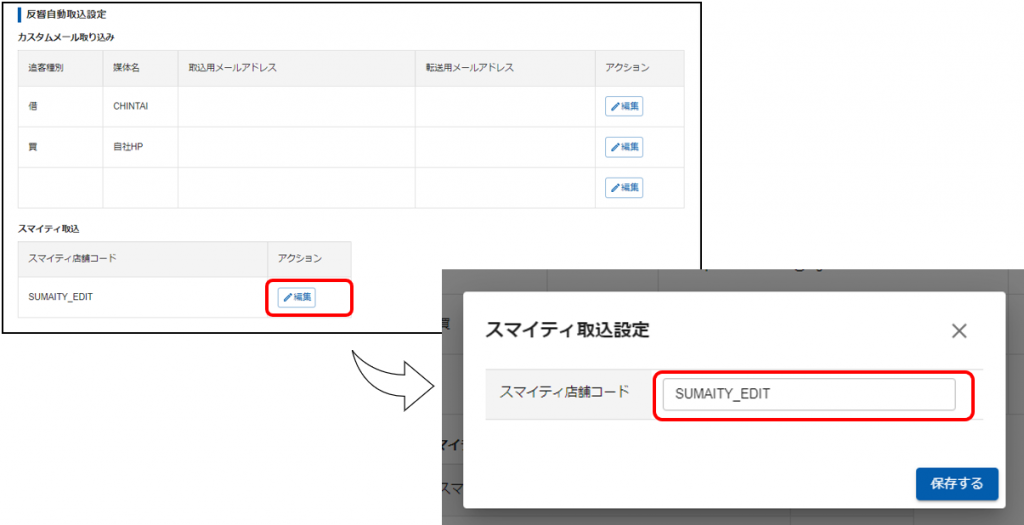Close the スマイティ取込設定 dialog with X
Screen dimensions: 1024x525
959,331
